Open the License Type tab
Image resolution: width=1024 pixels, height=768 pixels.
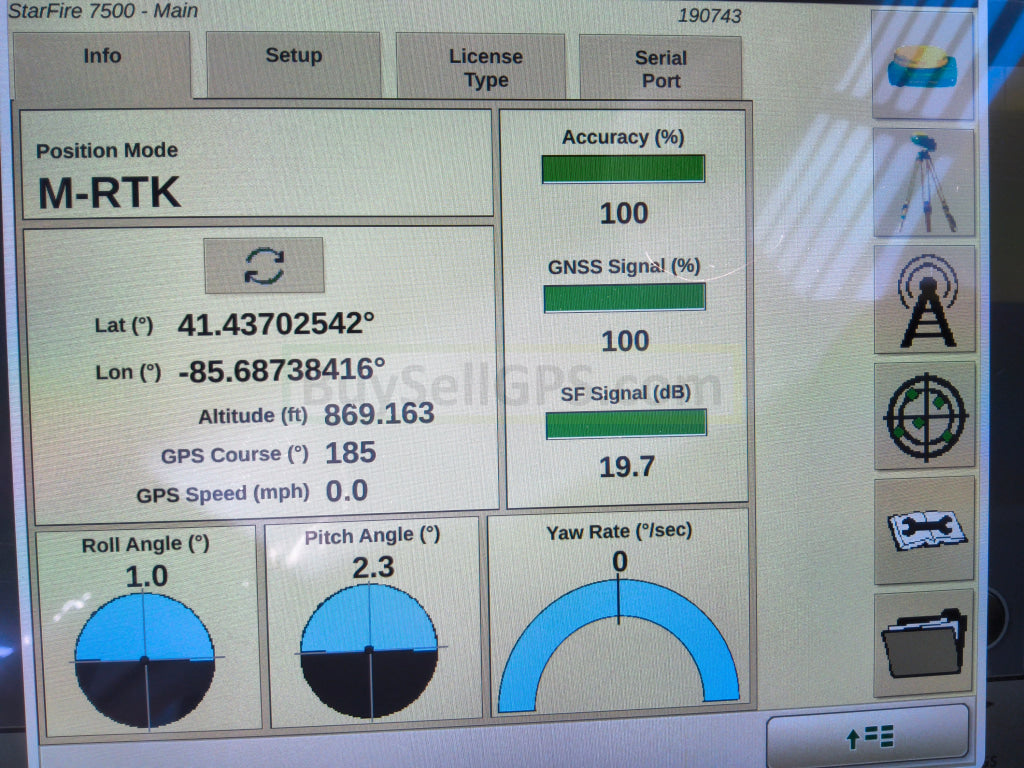[x=486, y=68]
